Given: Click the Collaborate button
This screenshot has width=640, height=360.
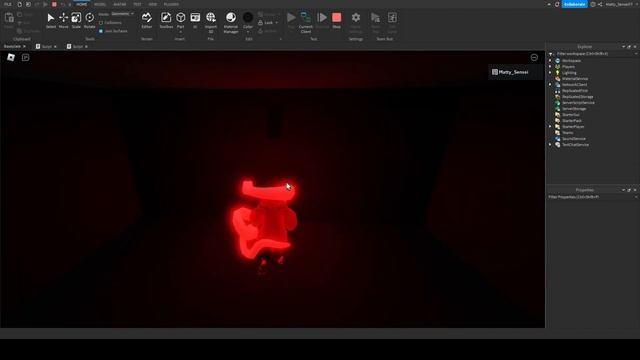Looking at the screenshot, I should pos(574,4).
